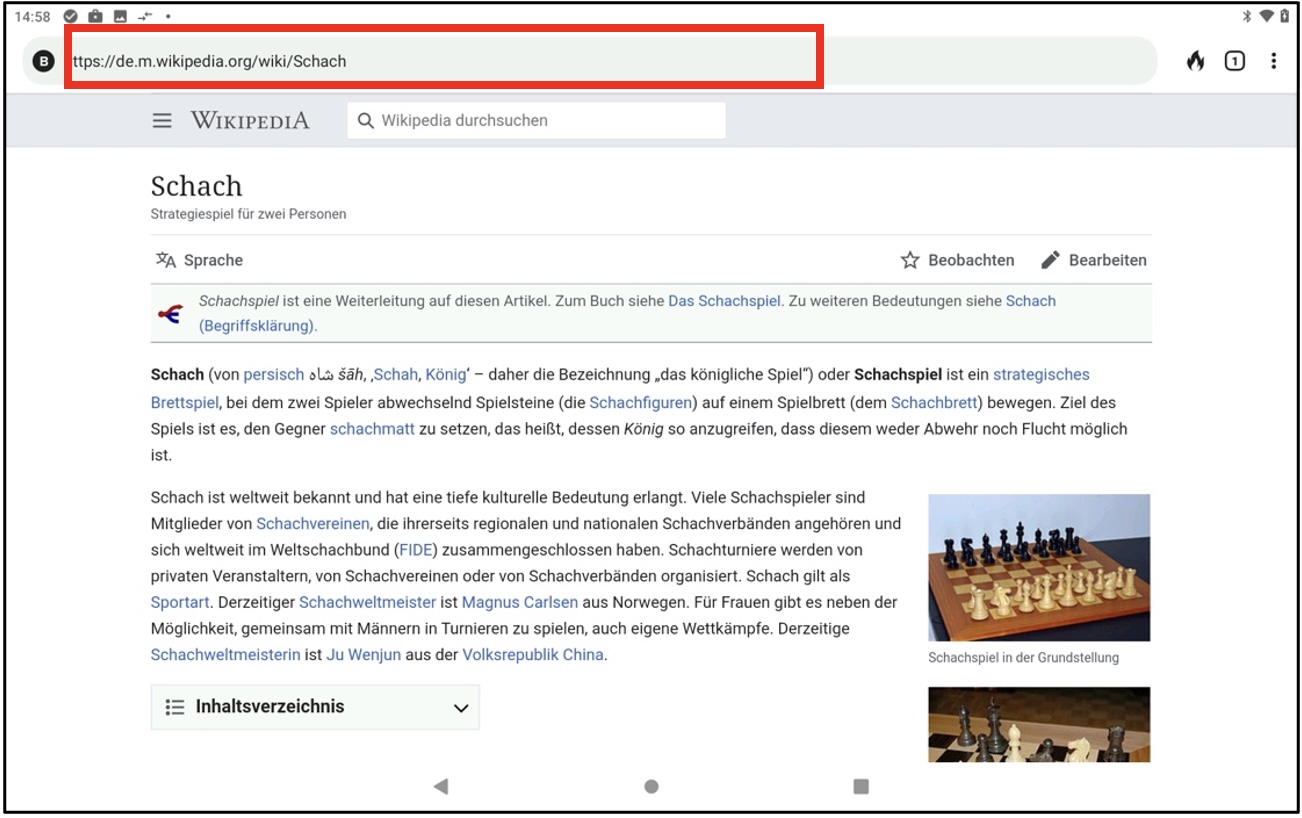Tap the Android recent apps square button
Image resolution: width=1302 pixels, height=818 pixels.
(861, 787)
